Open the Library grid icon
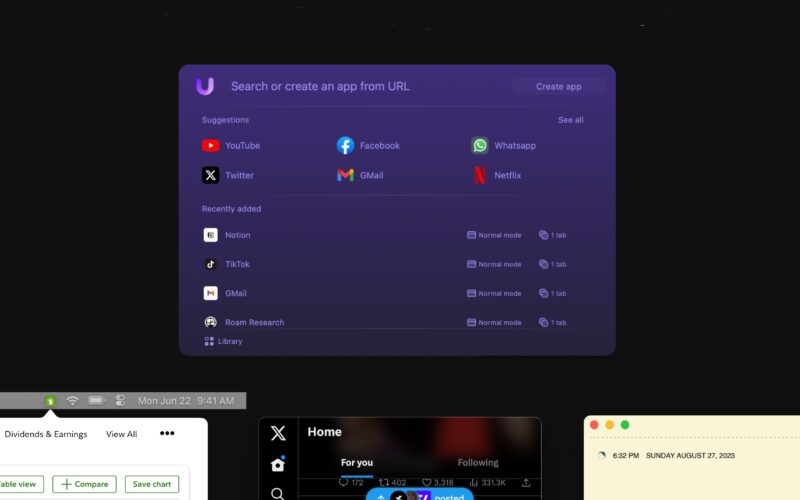Screen dimensions: 800x500 click(209, 341)
